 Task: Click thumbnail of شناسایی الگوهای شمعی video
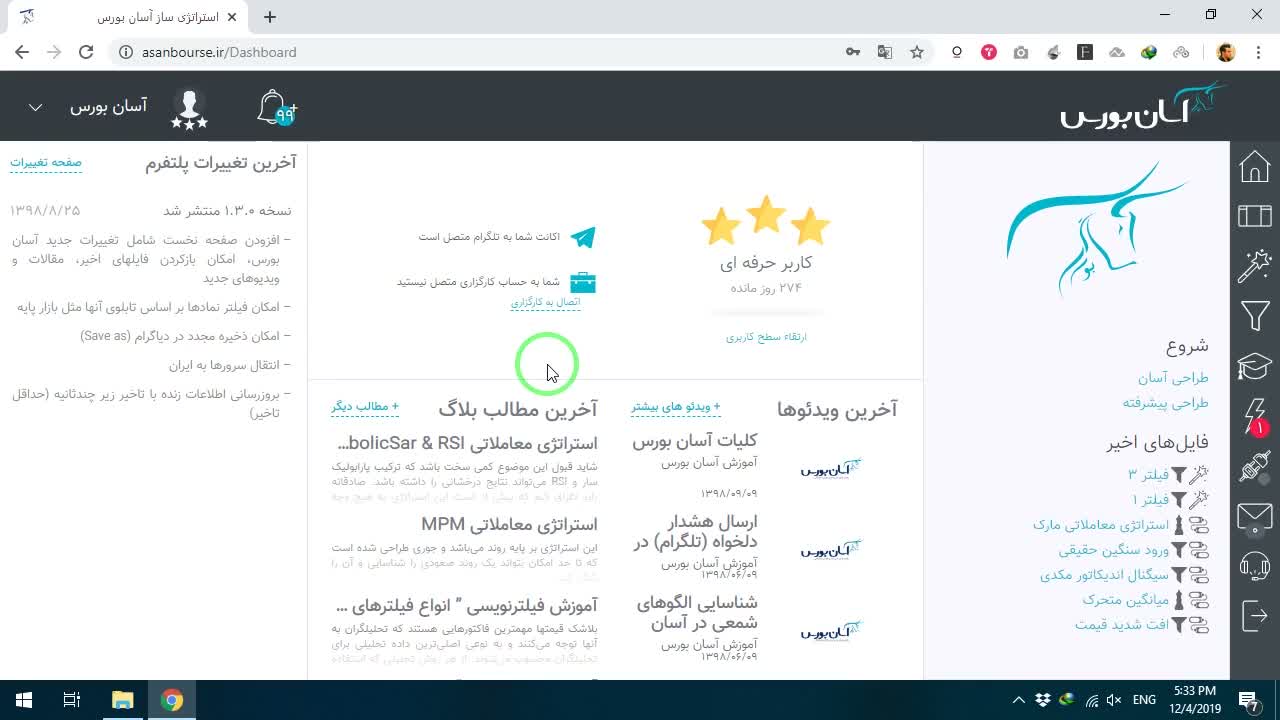[830, 631]
